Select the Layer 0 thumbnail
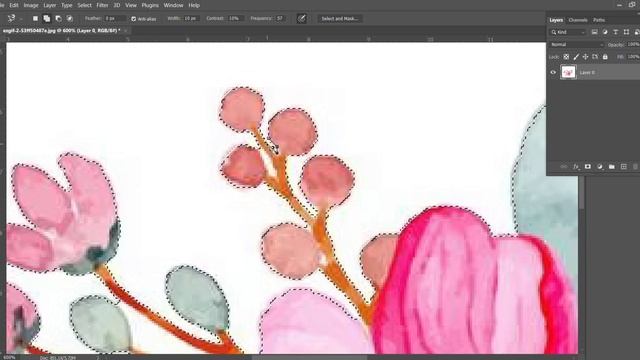The image size is (640, 360). (568, 72)
